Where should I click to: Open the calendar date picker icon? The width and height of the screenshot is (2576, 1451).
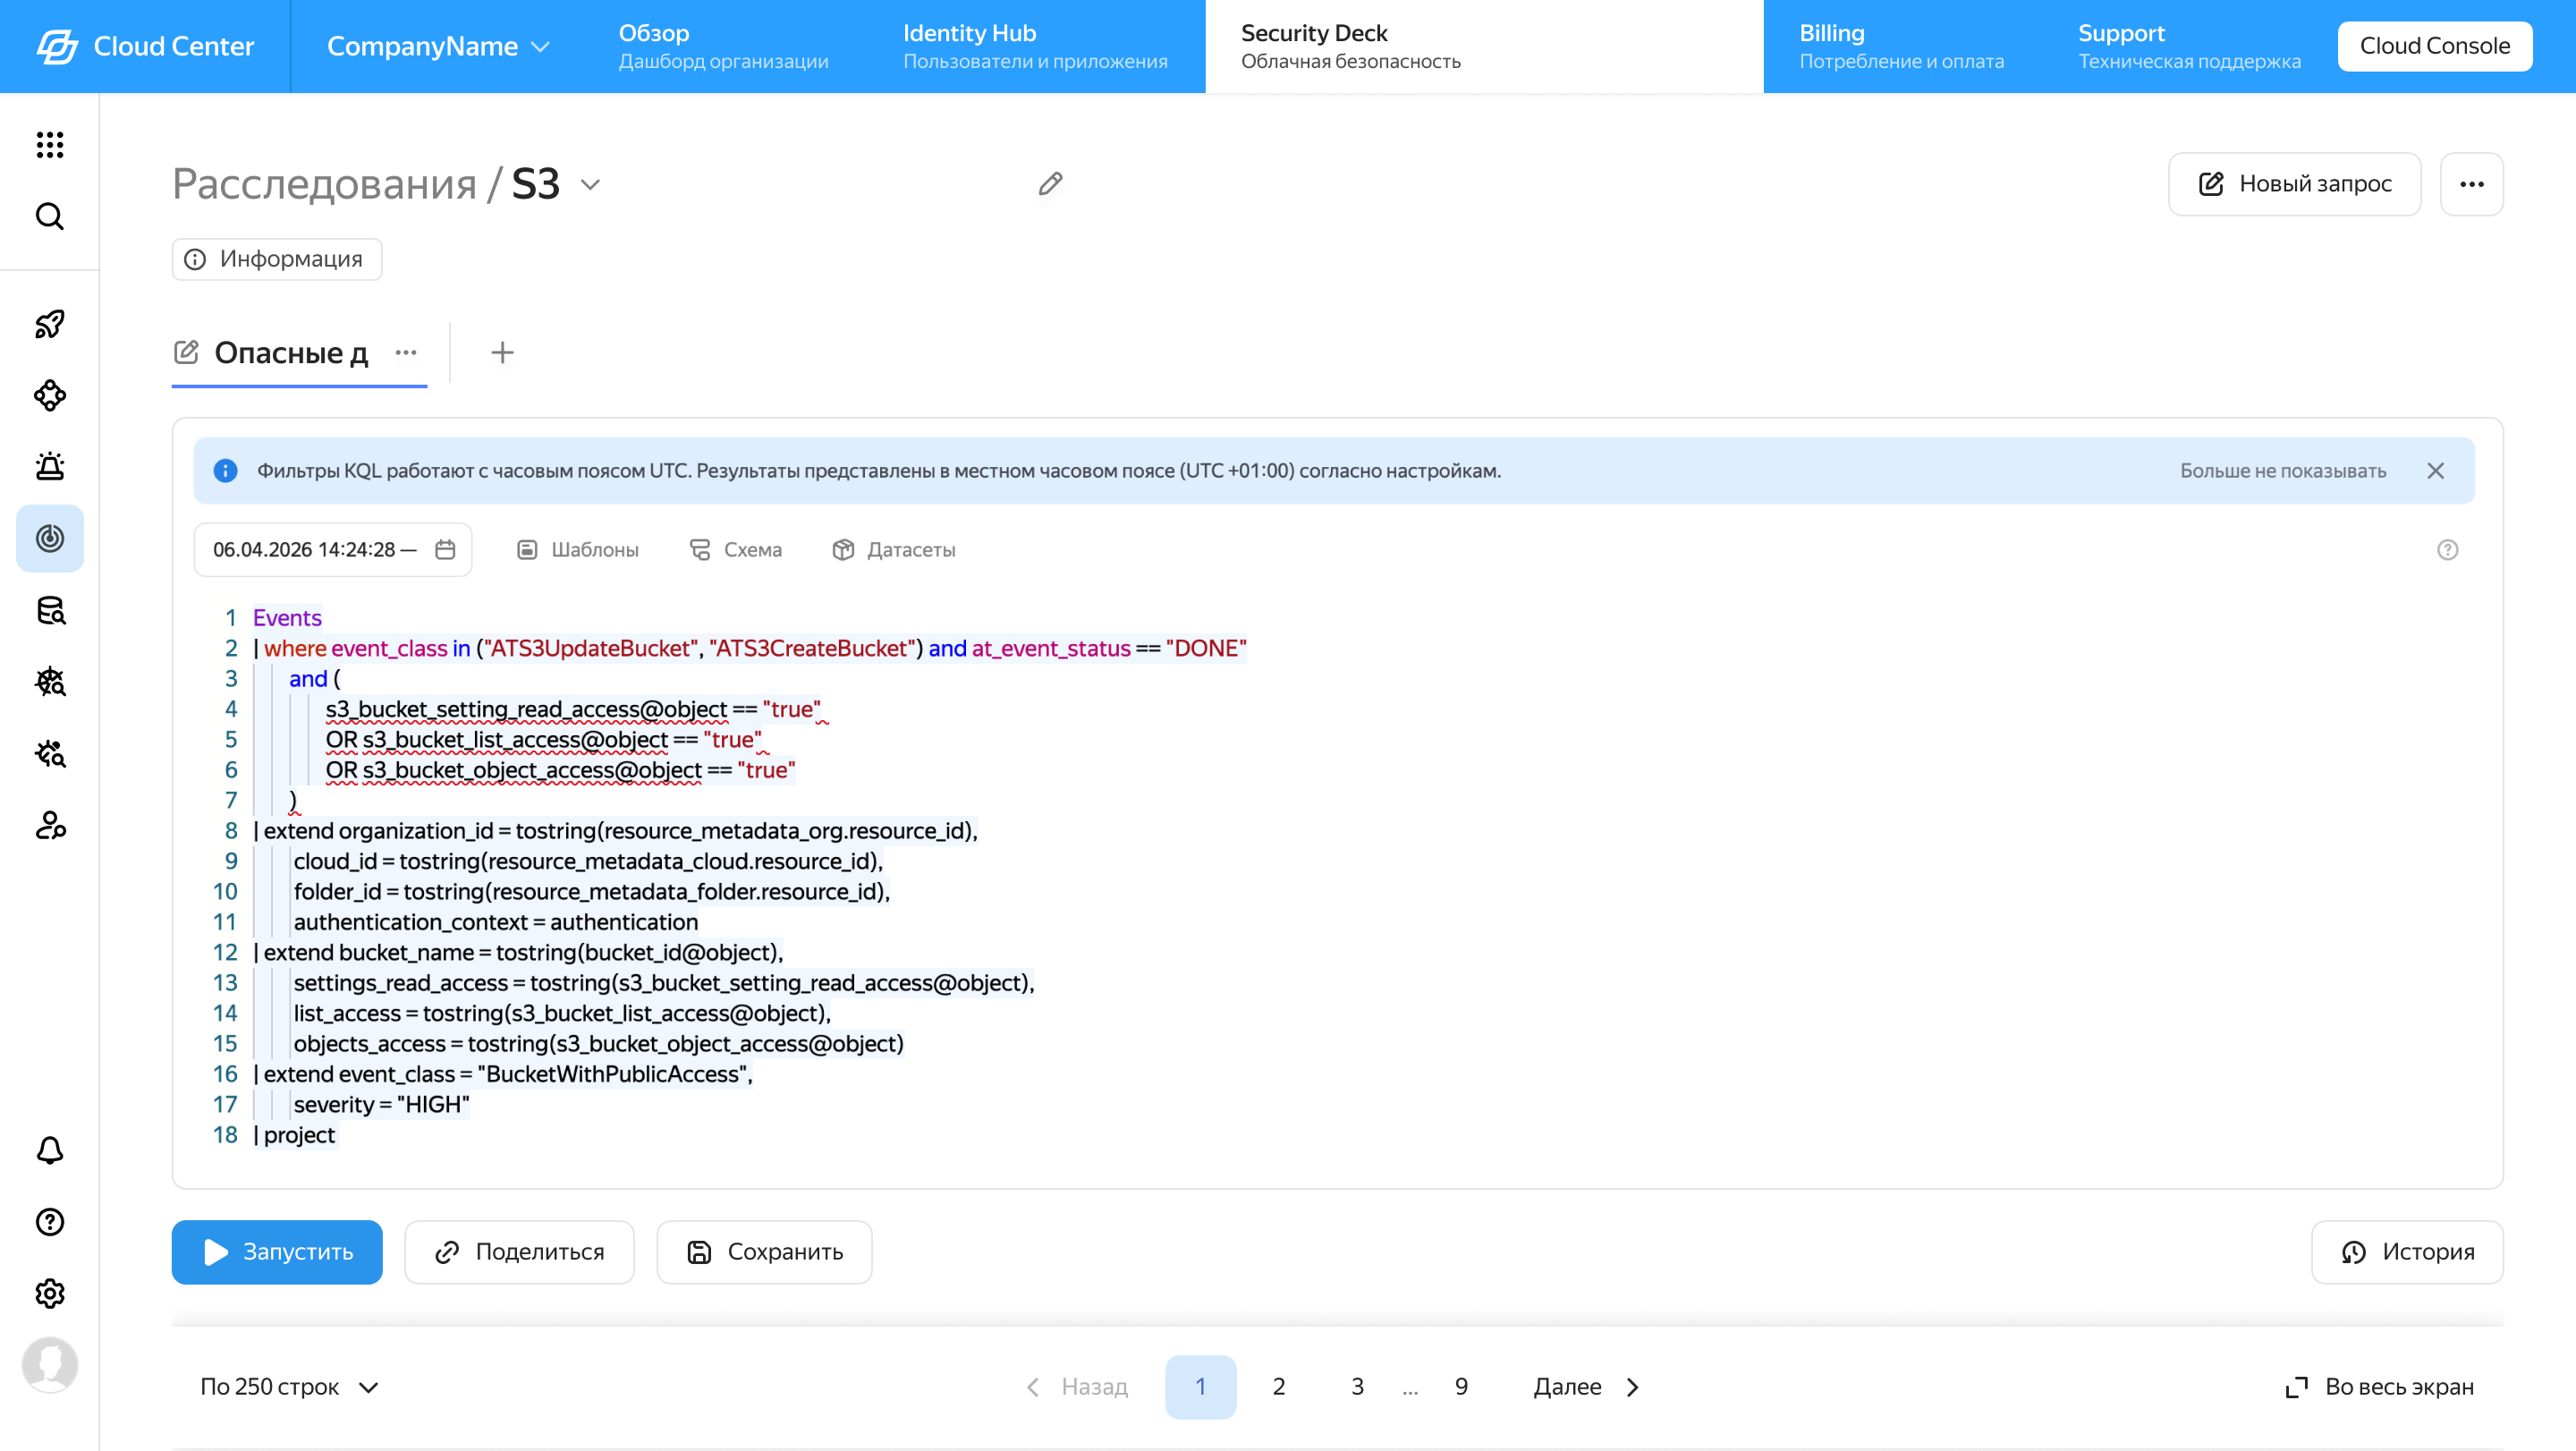pos(445,549)
